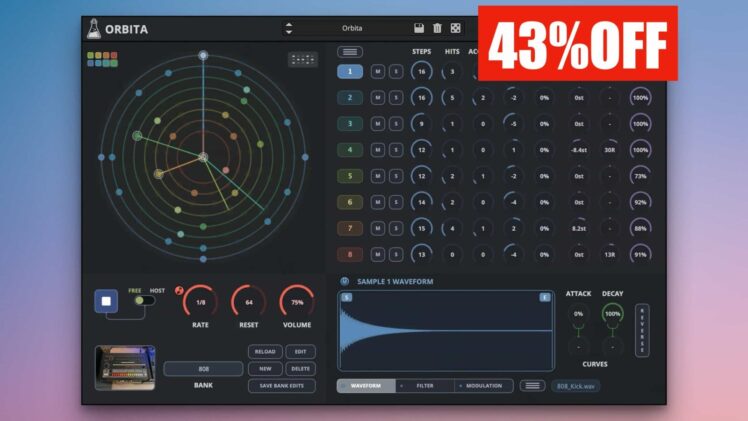748x421 pixels.
Task: Open the Orbita preset name field
Action: 352,28
